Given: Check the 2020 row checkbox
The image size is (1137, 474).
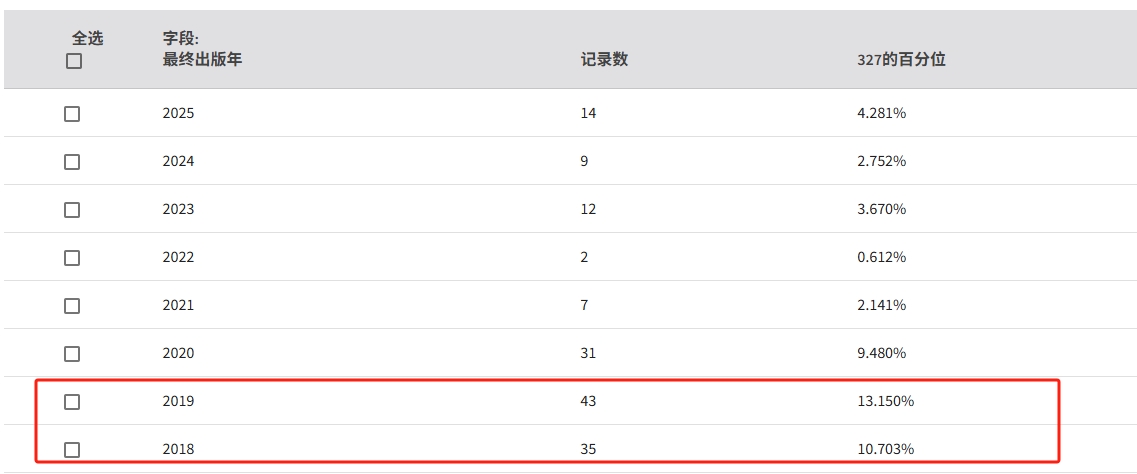Looking at the screenshot, I should pos(72,354).
